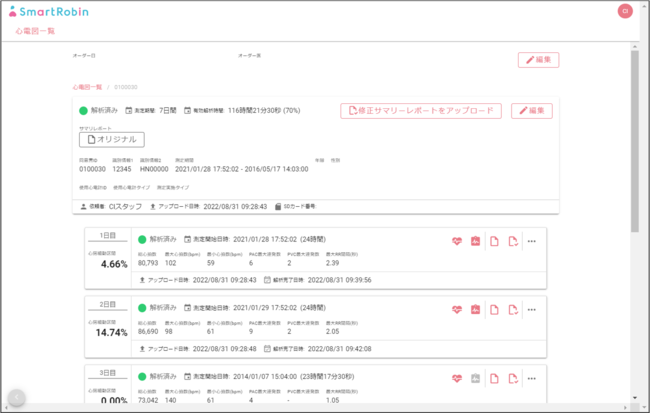Open the checked-document icon for day 2

pyautogui.click(x=513, y=309)
